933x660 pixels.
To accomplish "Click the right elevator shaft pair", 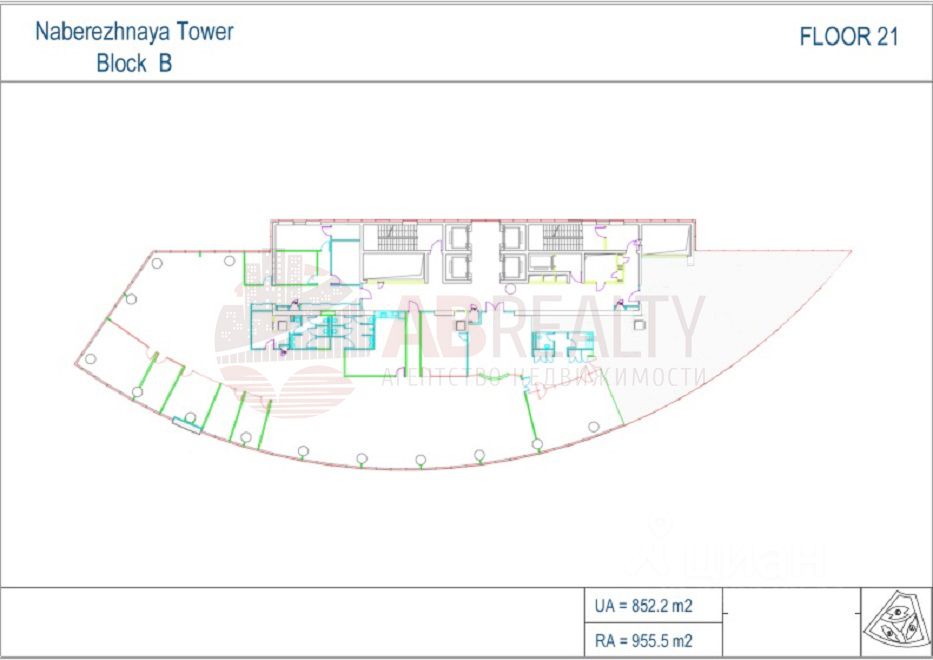I will pos(512,252).
